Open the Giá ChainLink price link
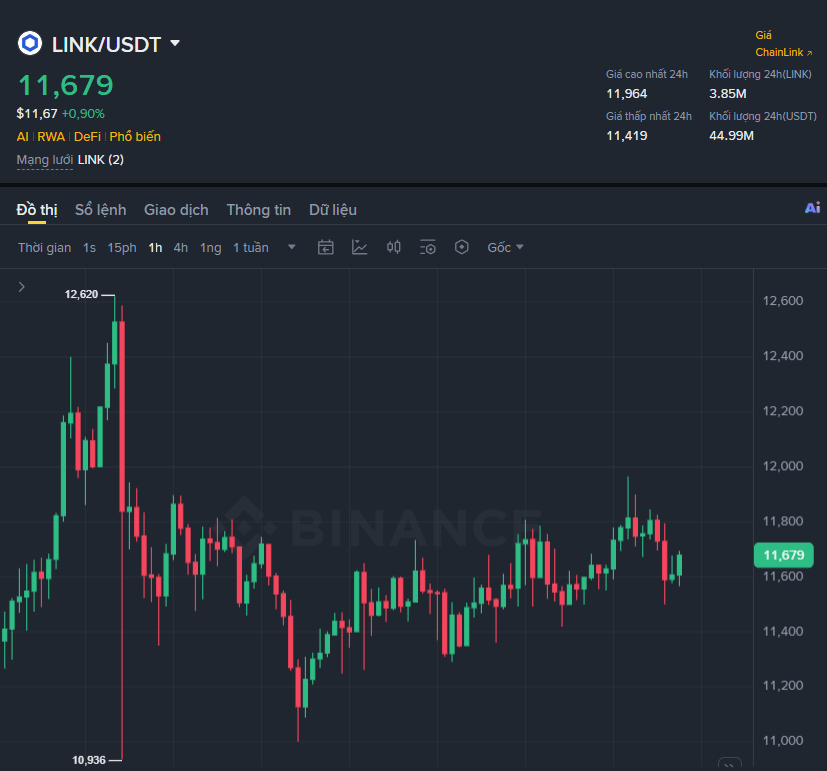Viewport: 827px width, 771px height. 783,44
